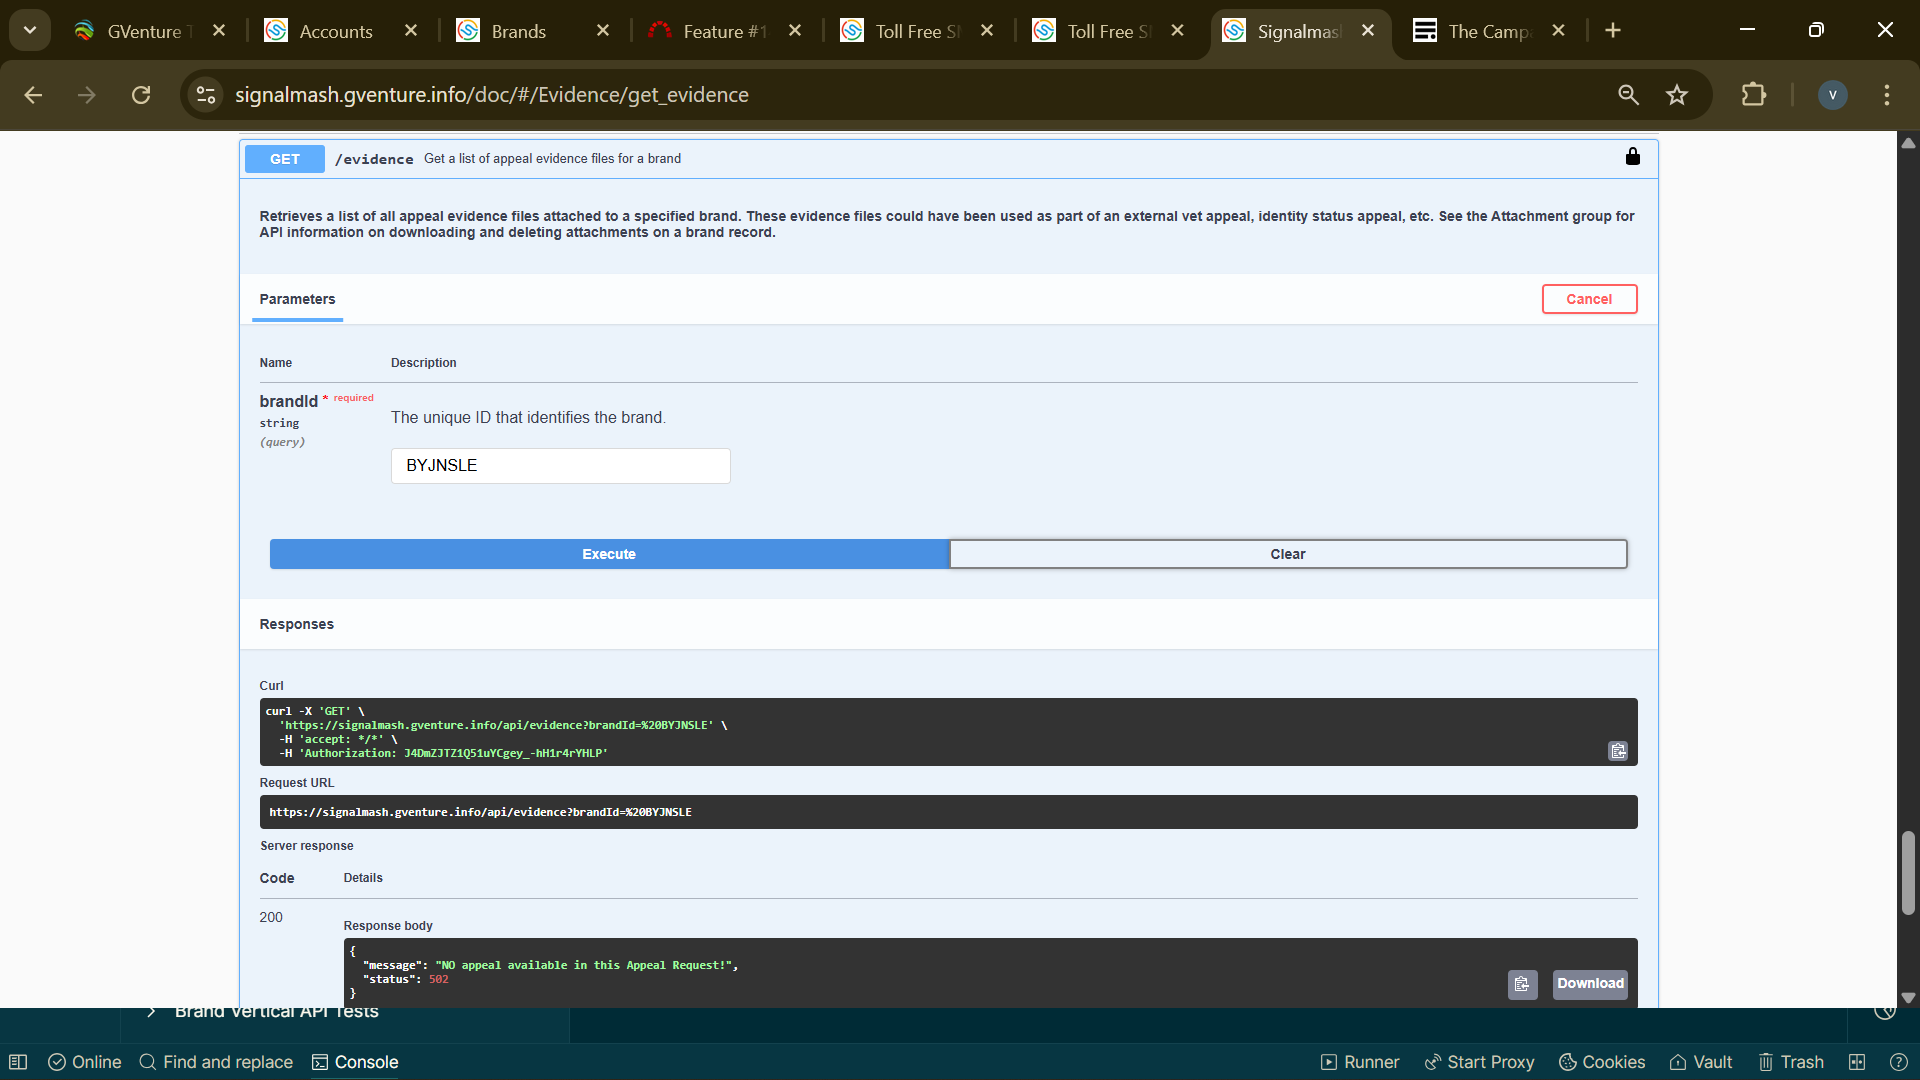Copy the curl command to clipboard
Screen dimensions: 1920x1080
click(x=1617, y=751)
